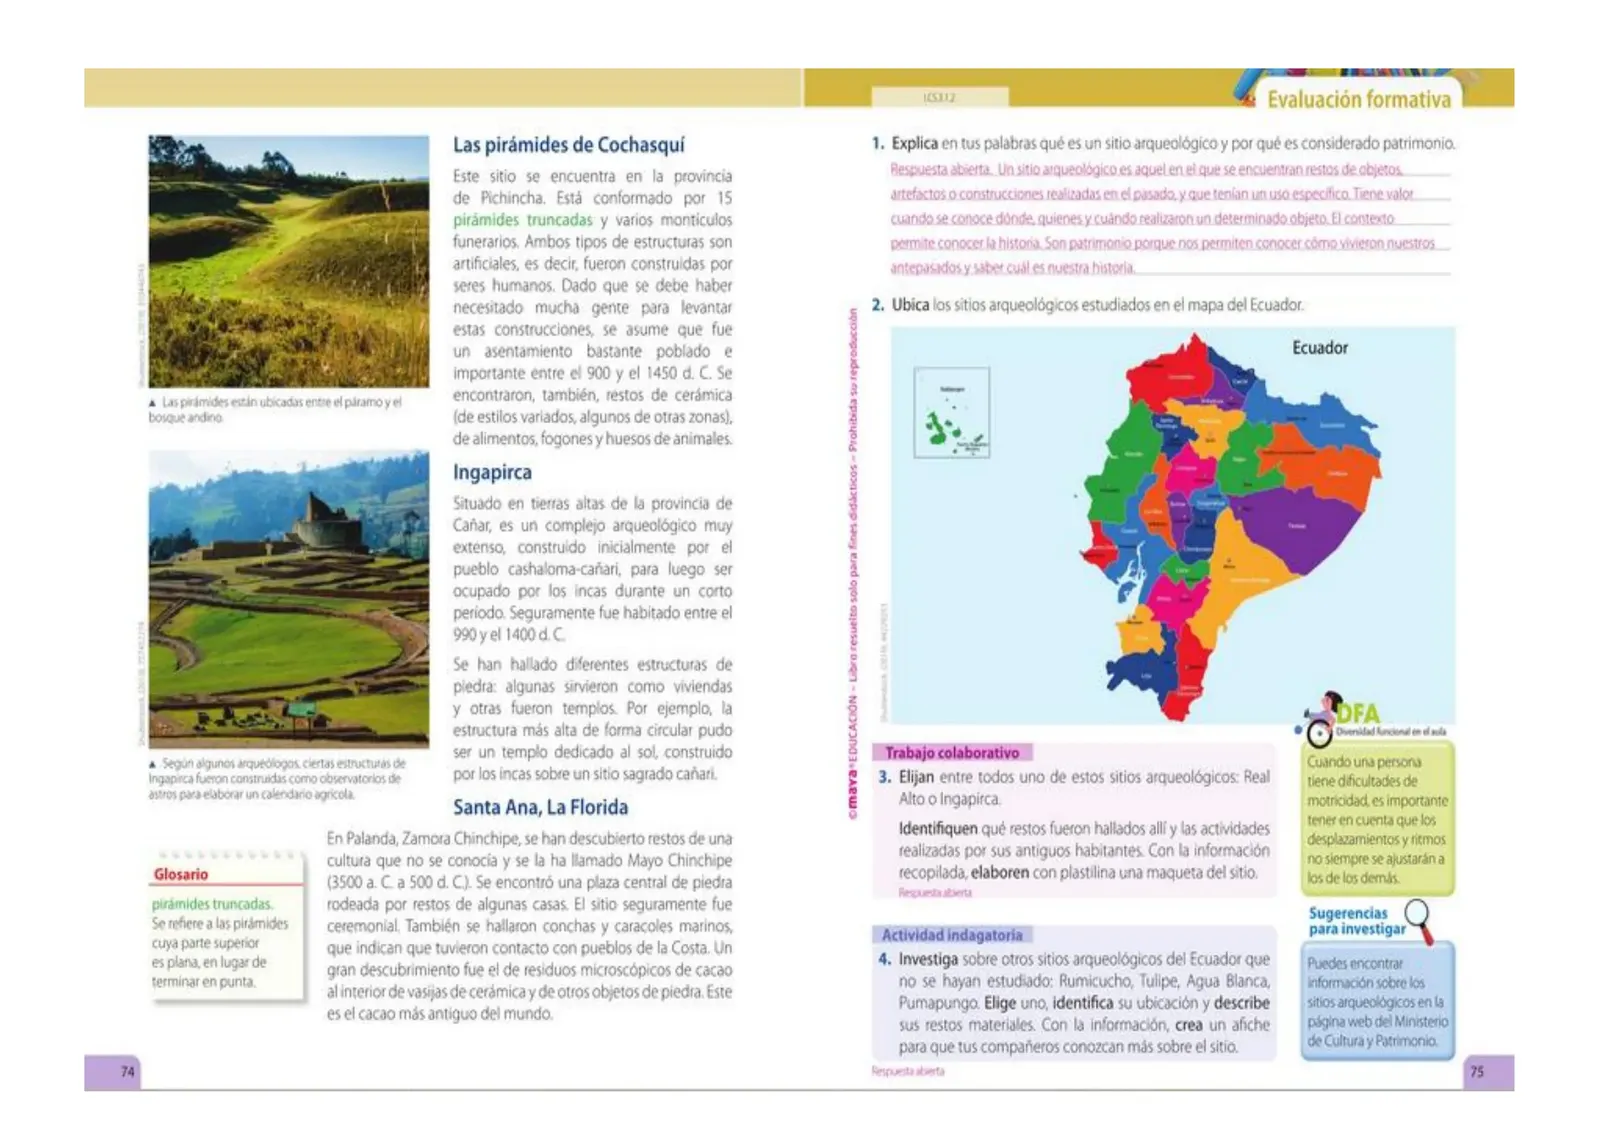
Task: Open the Cochasquí grassy pyramids photo
Action: pyautogui.click(x=289, y=261)
